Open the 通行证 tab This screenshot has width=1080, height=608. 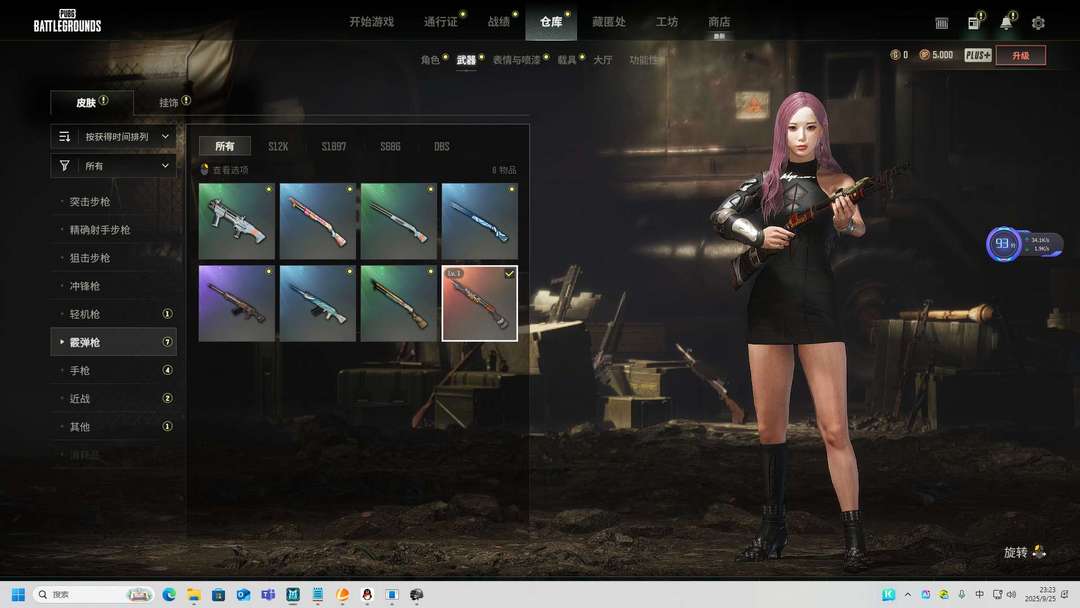tap(441, 22)
